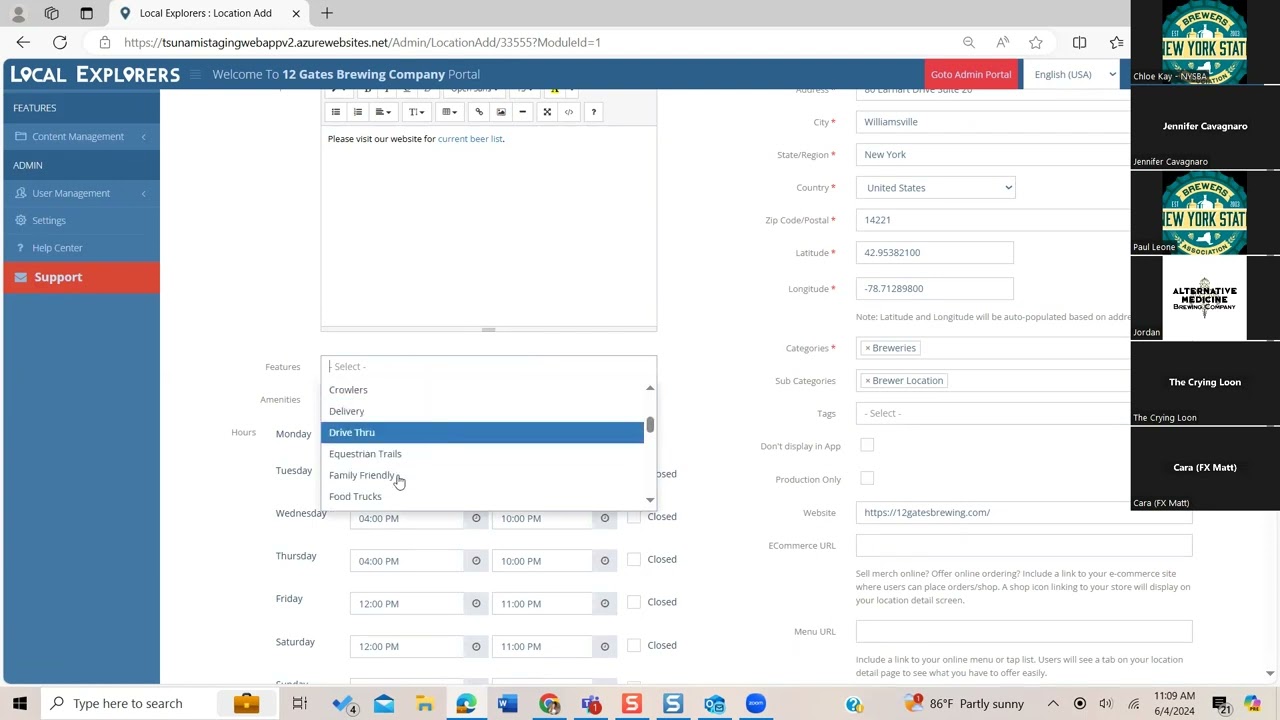Screen dimensions: 1280x720
Task: Follow the current beer list link
Action: point(470,139)
